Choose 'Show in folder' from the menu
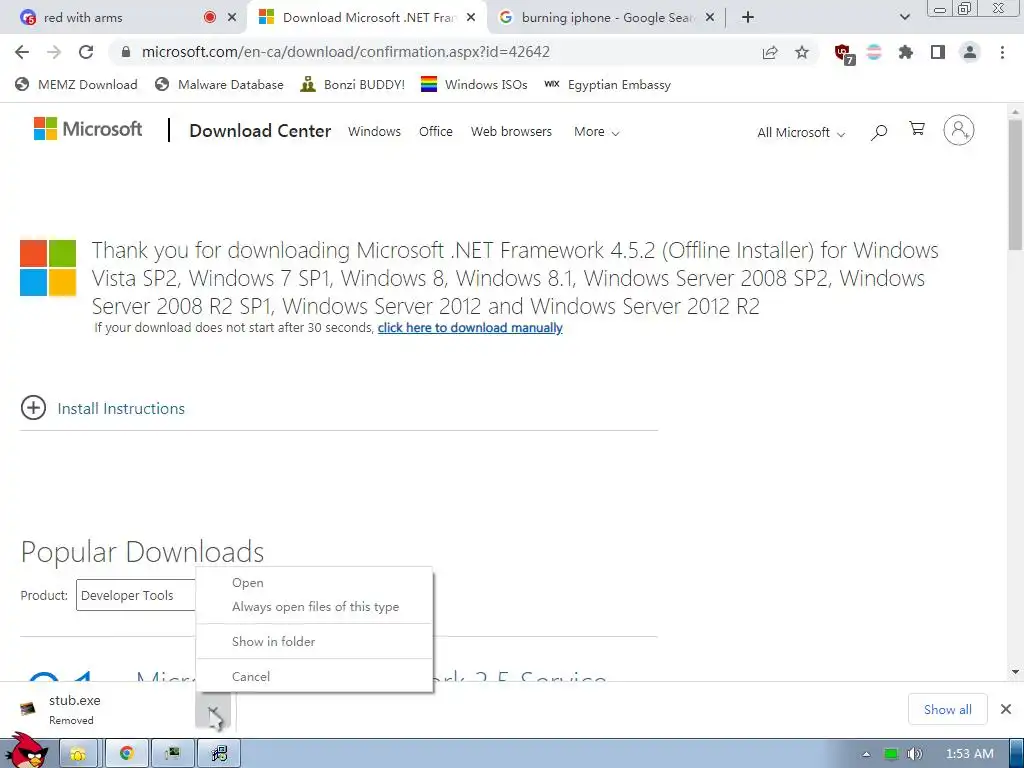 pos(314,642)
